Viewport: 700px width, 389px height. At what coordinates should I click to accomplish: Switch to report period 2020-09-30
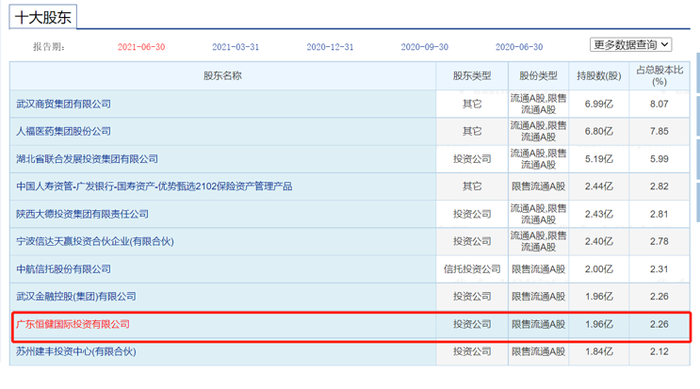(x=425, y=47)
